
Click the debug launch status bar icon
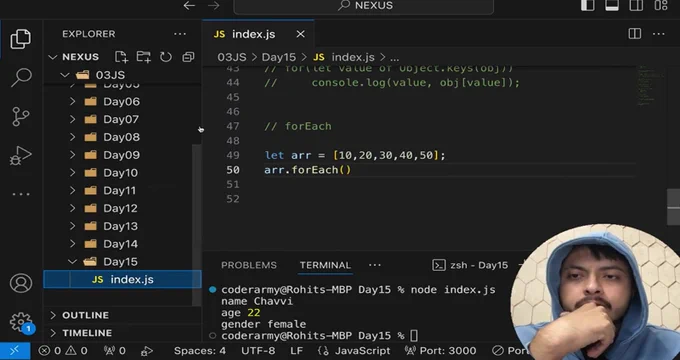pyautogui.click(x=147, y=350)
